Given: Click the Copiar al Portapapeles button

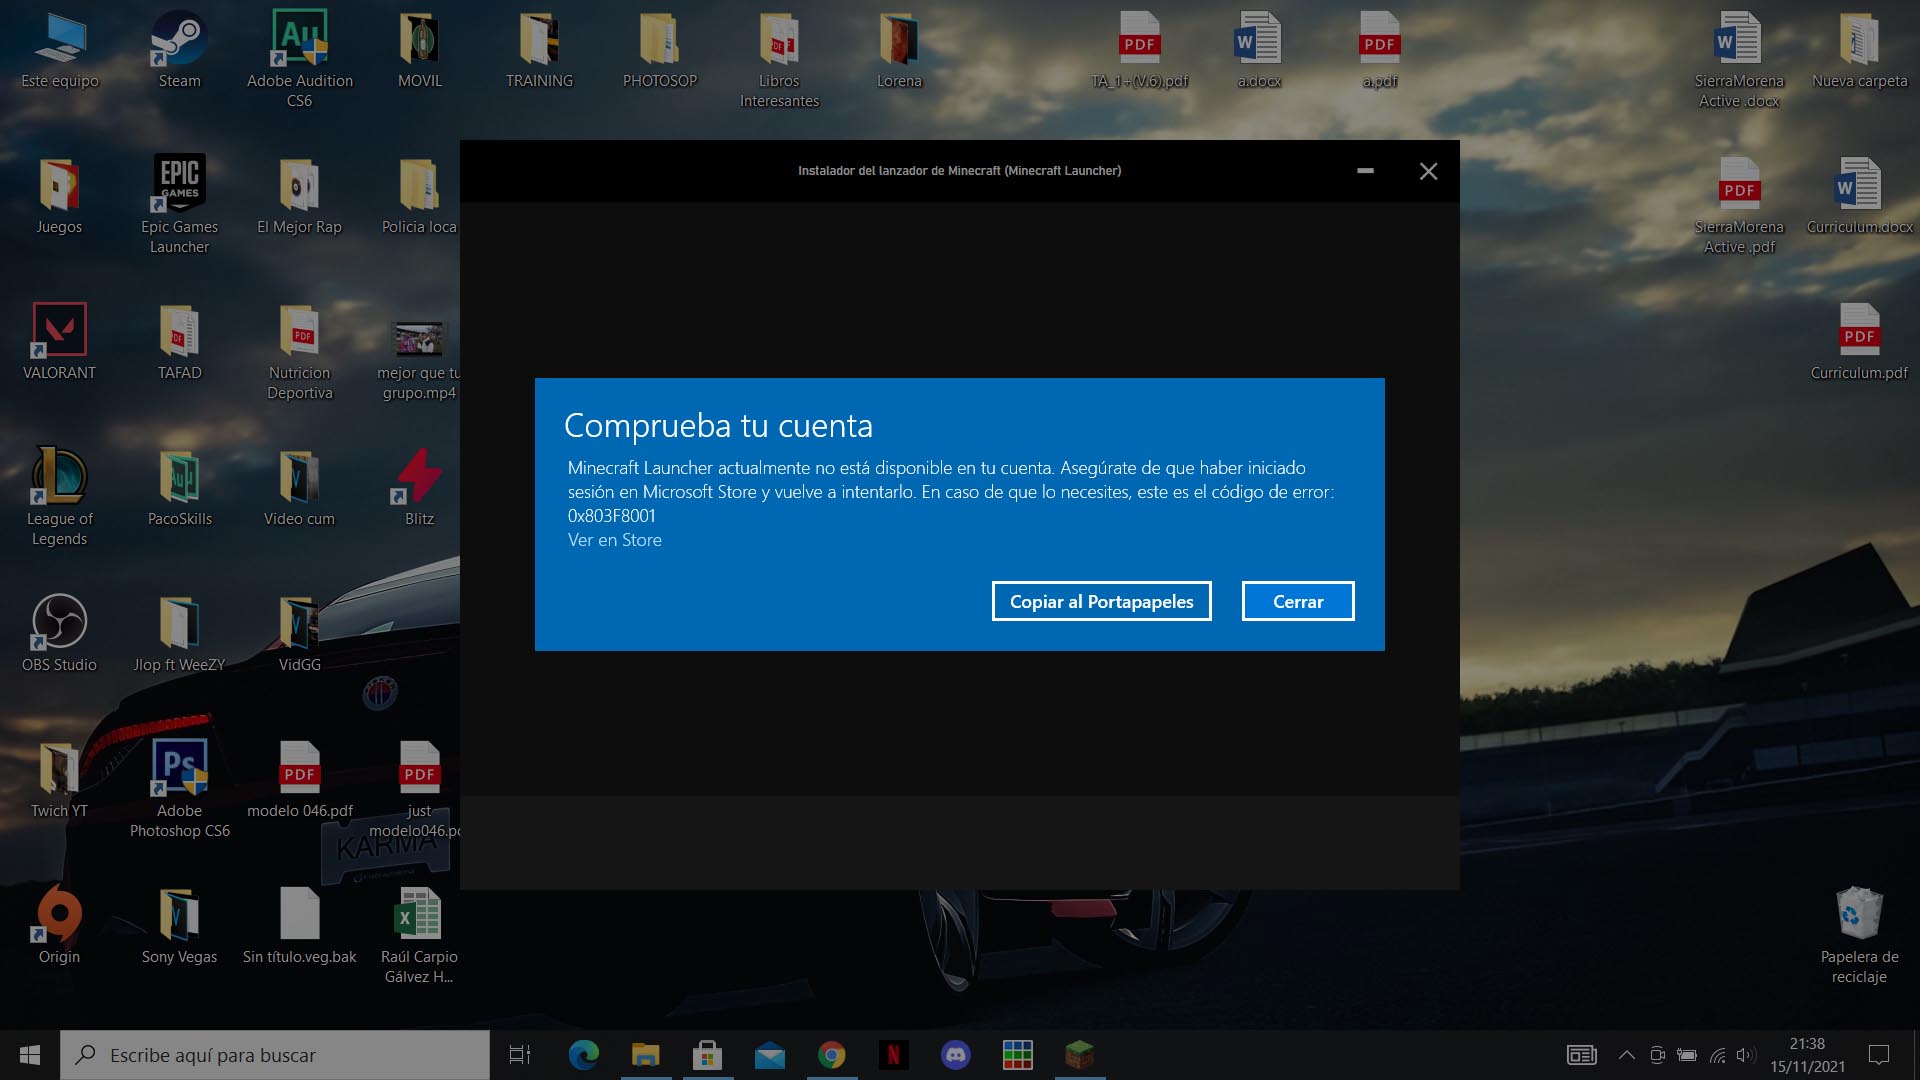Looking at the screenshot, I should point(1101,601).
